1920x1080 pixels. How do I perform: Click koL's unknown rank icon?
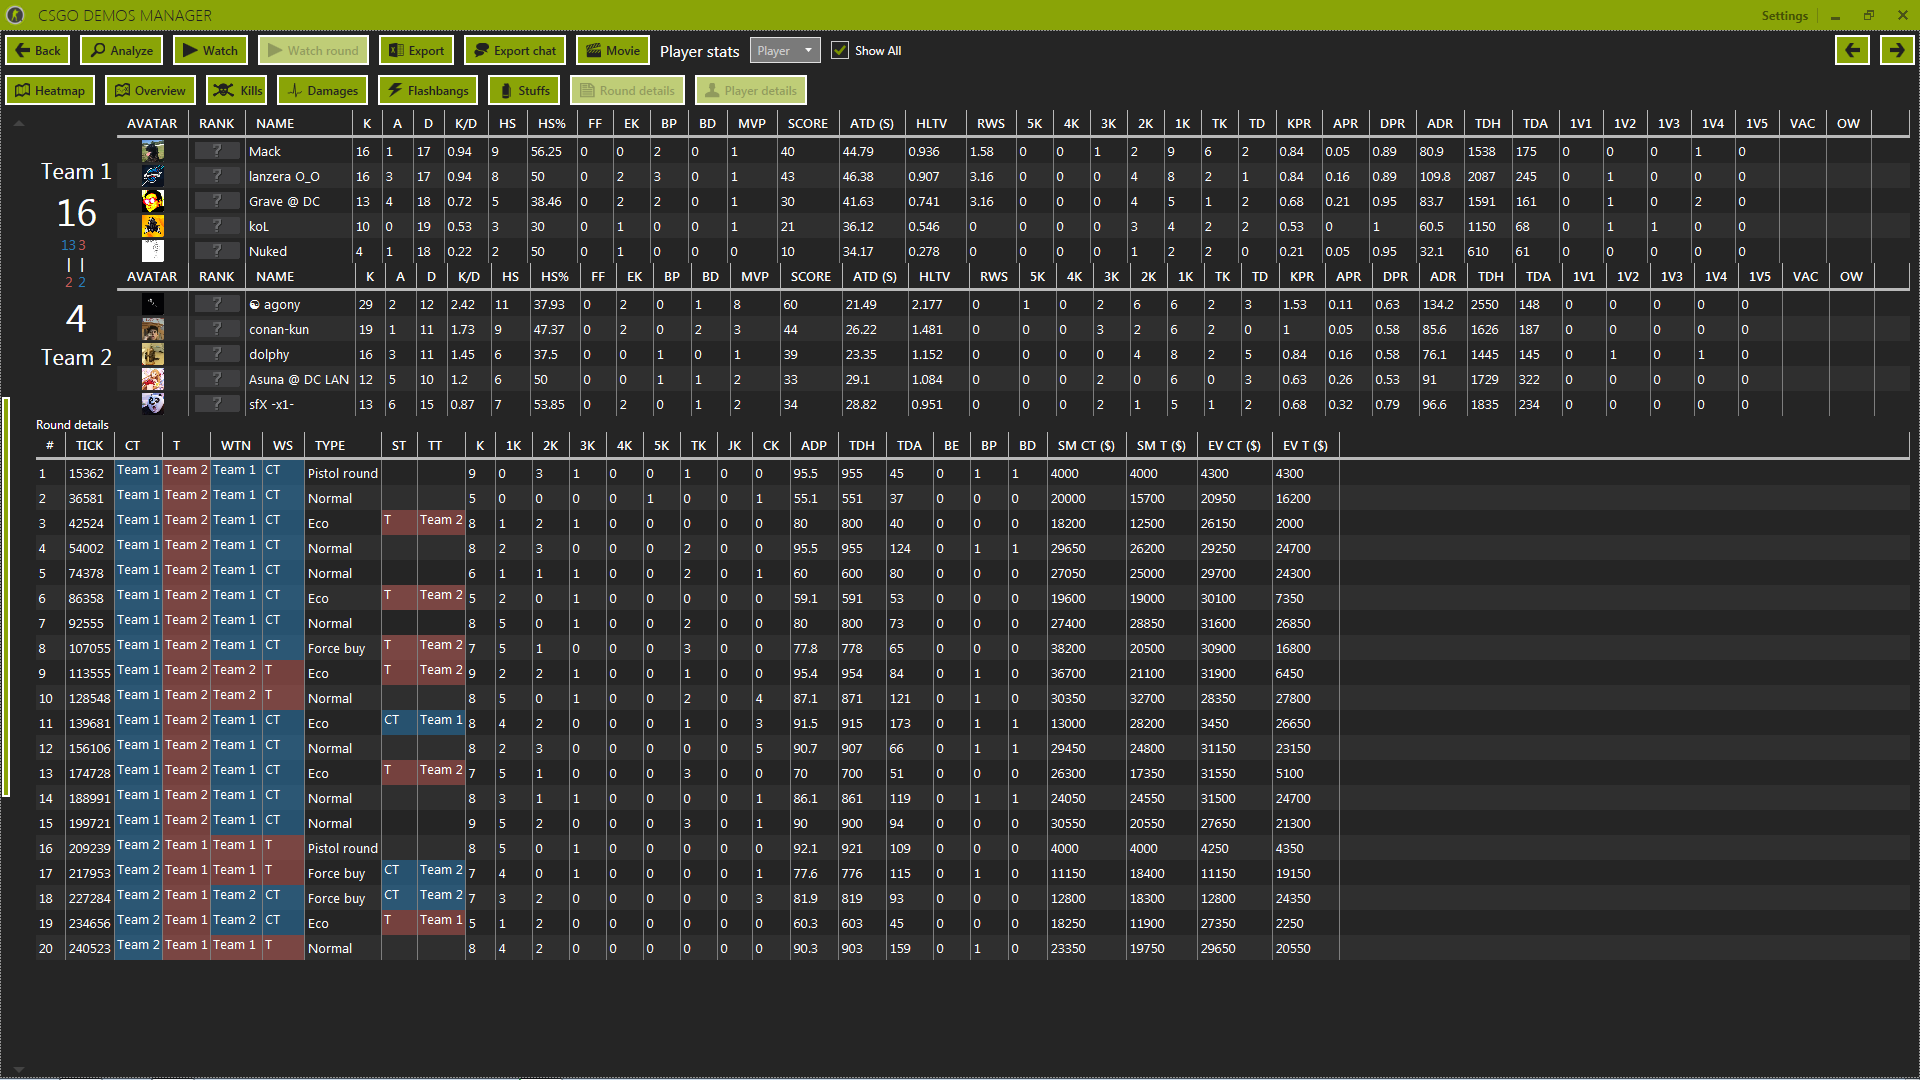click(x=216, y=226)
